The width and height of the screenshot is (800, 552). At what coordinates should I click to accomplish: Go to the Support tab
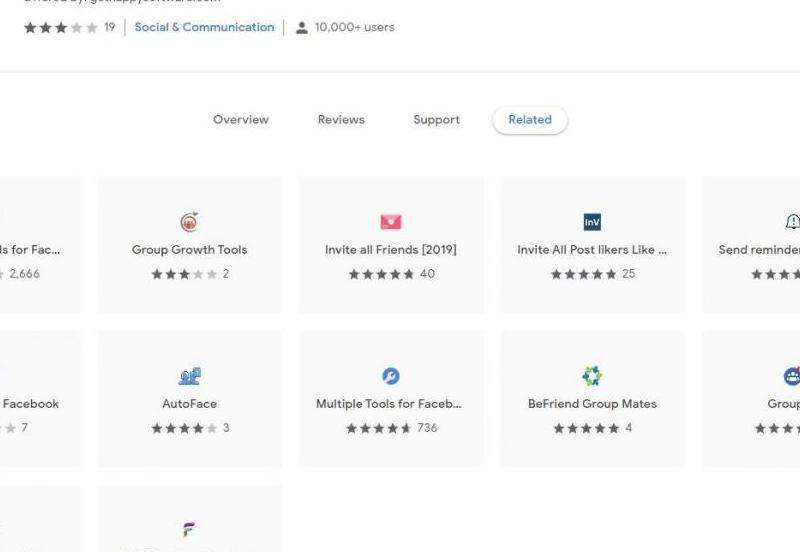(436, 120)
